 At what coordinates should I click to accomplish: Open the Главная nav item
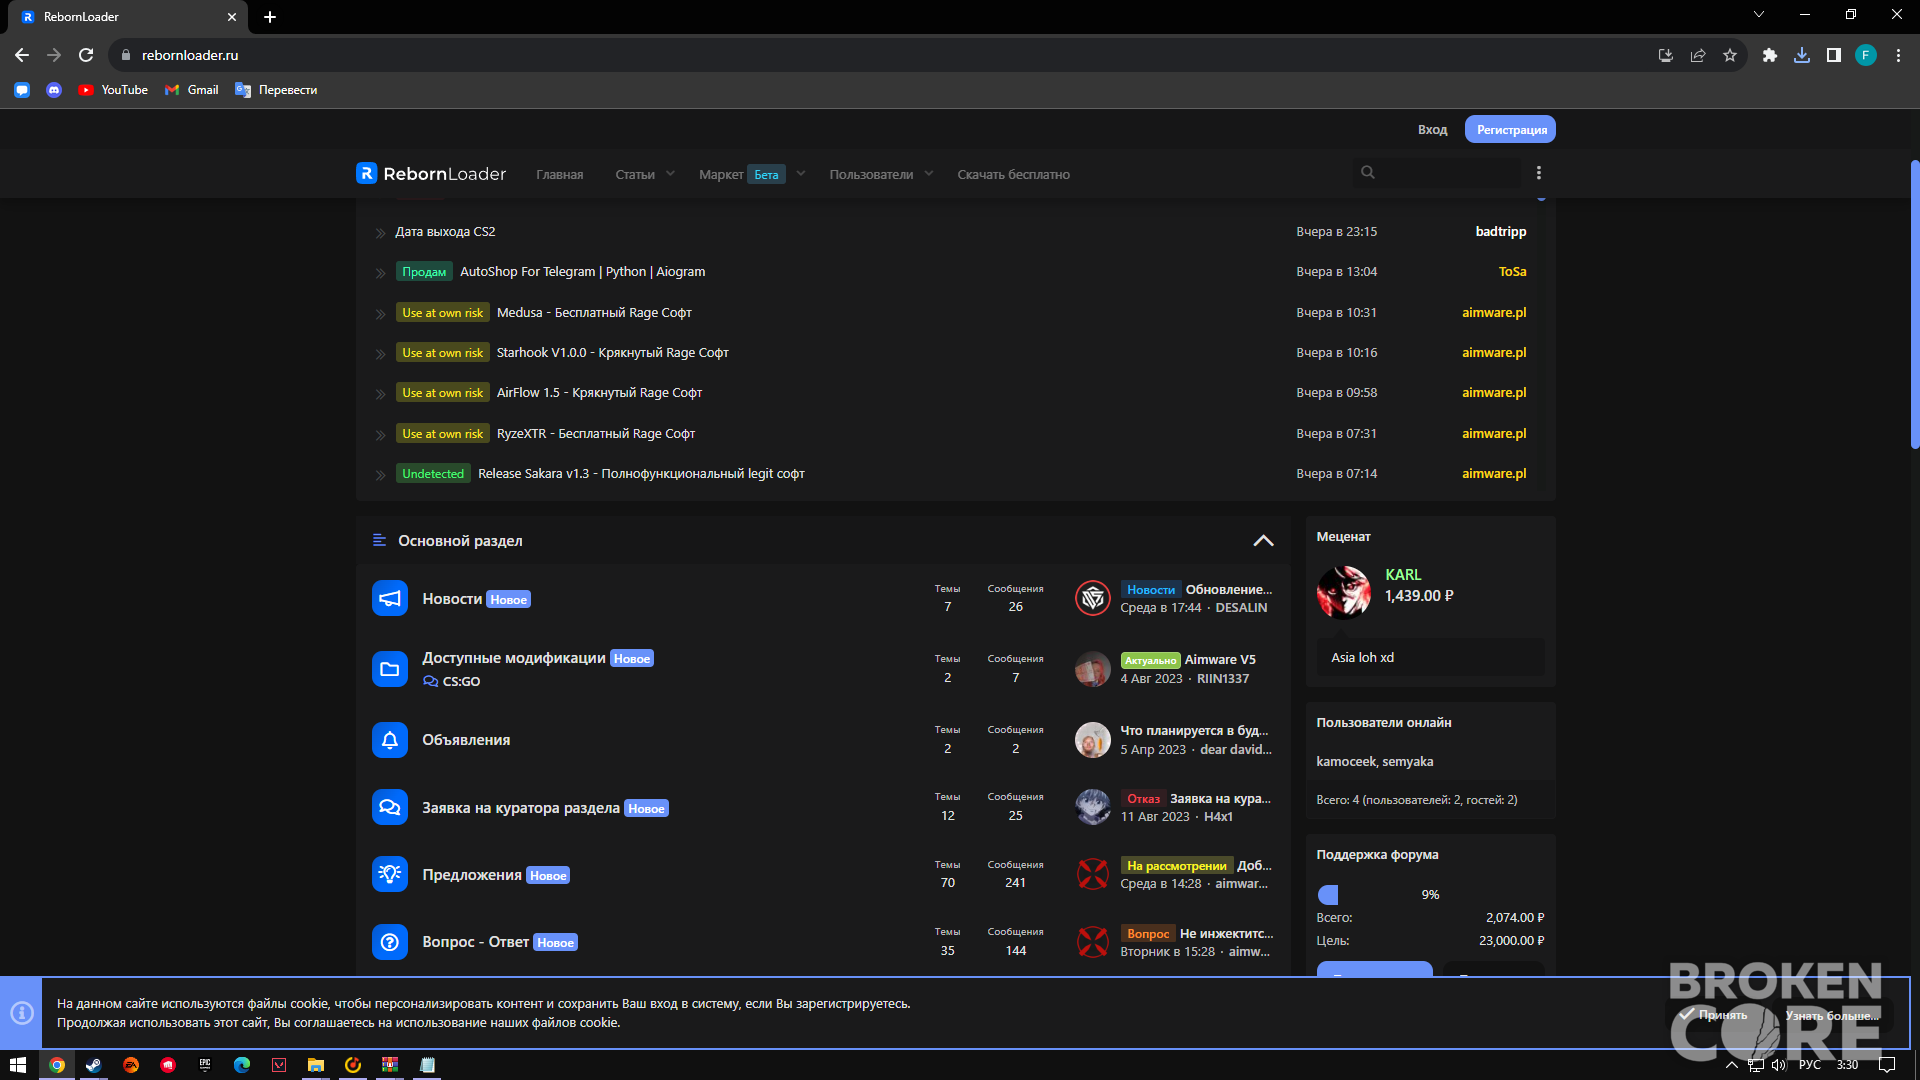(559, 174)
